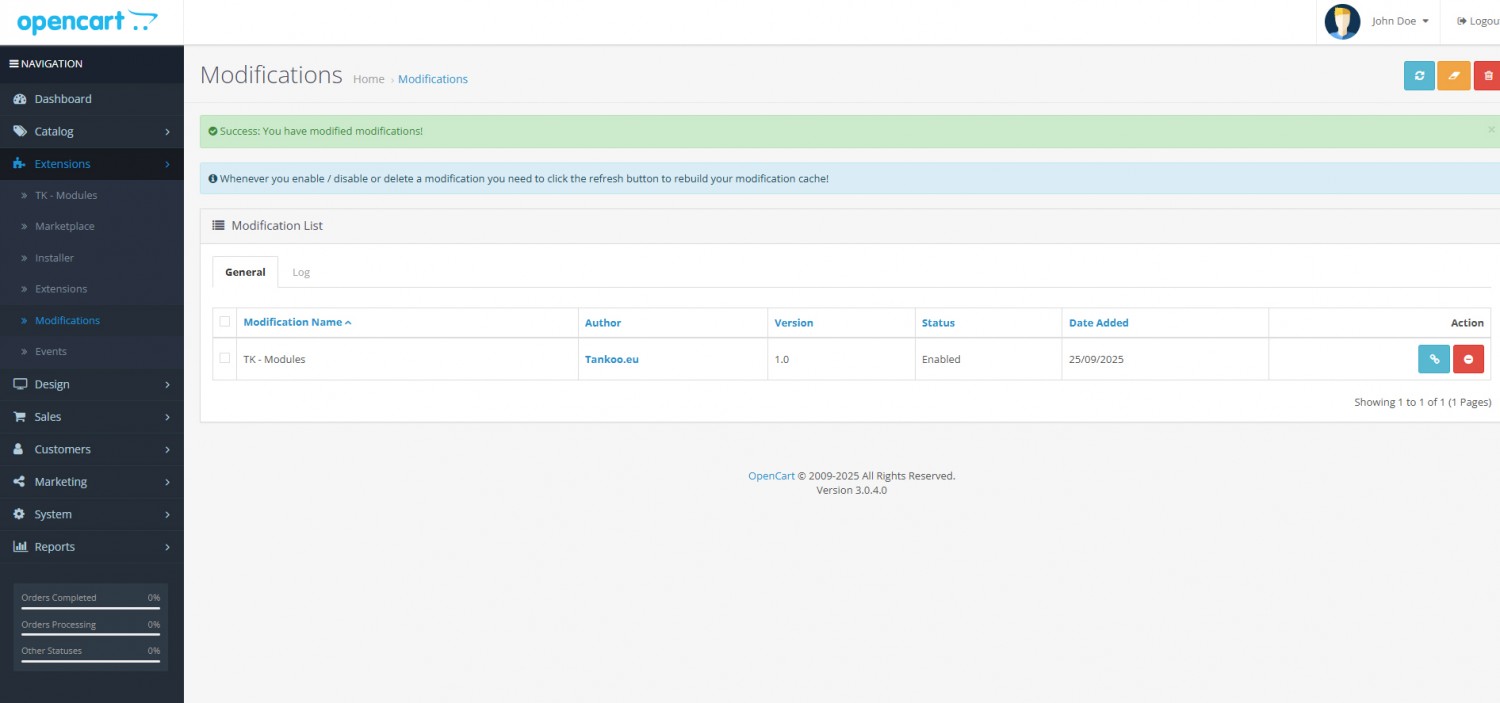Click the blue link icon for TK - Modules
1500x703 pixels.
[1433, 359]
